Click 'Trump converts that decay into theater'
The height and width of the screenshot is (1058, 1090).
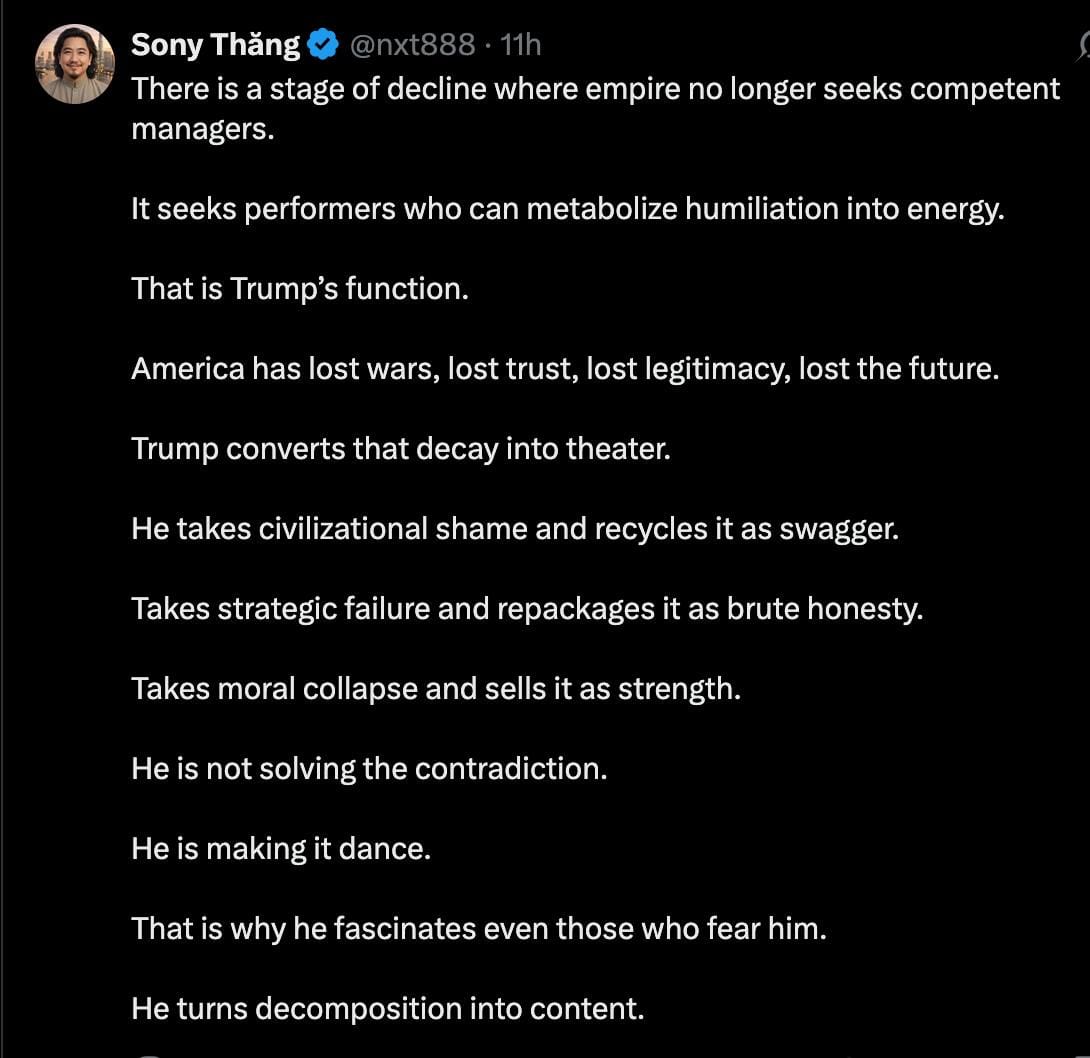pyautogui.click(x=401, y=449)
